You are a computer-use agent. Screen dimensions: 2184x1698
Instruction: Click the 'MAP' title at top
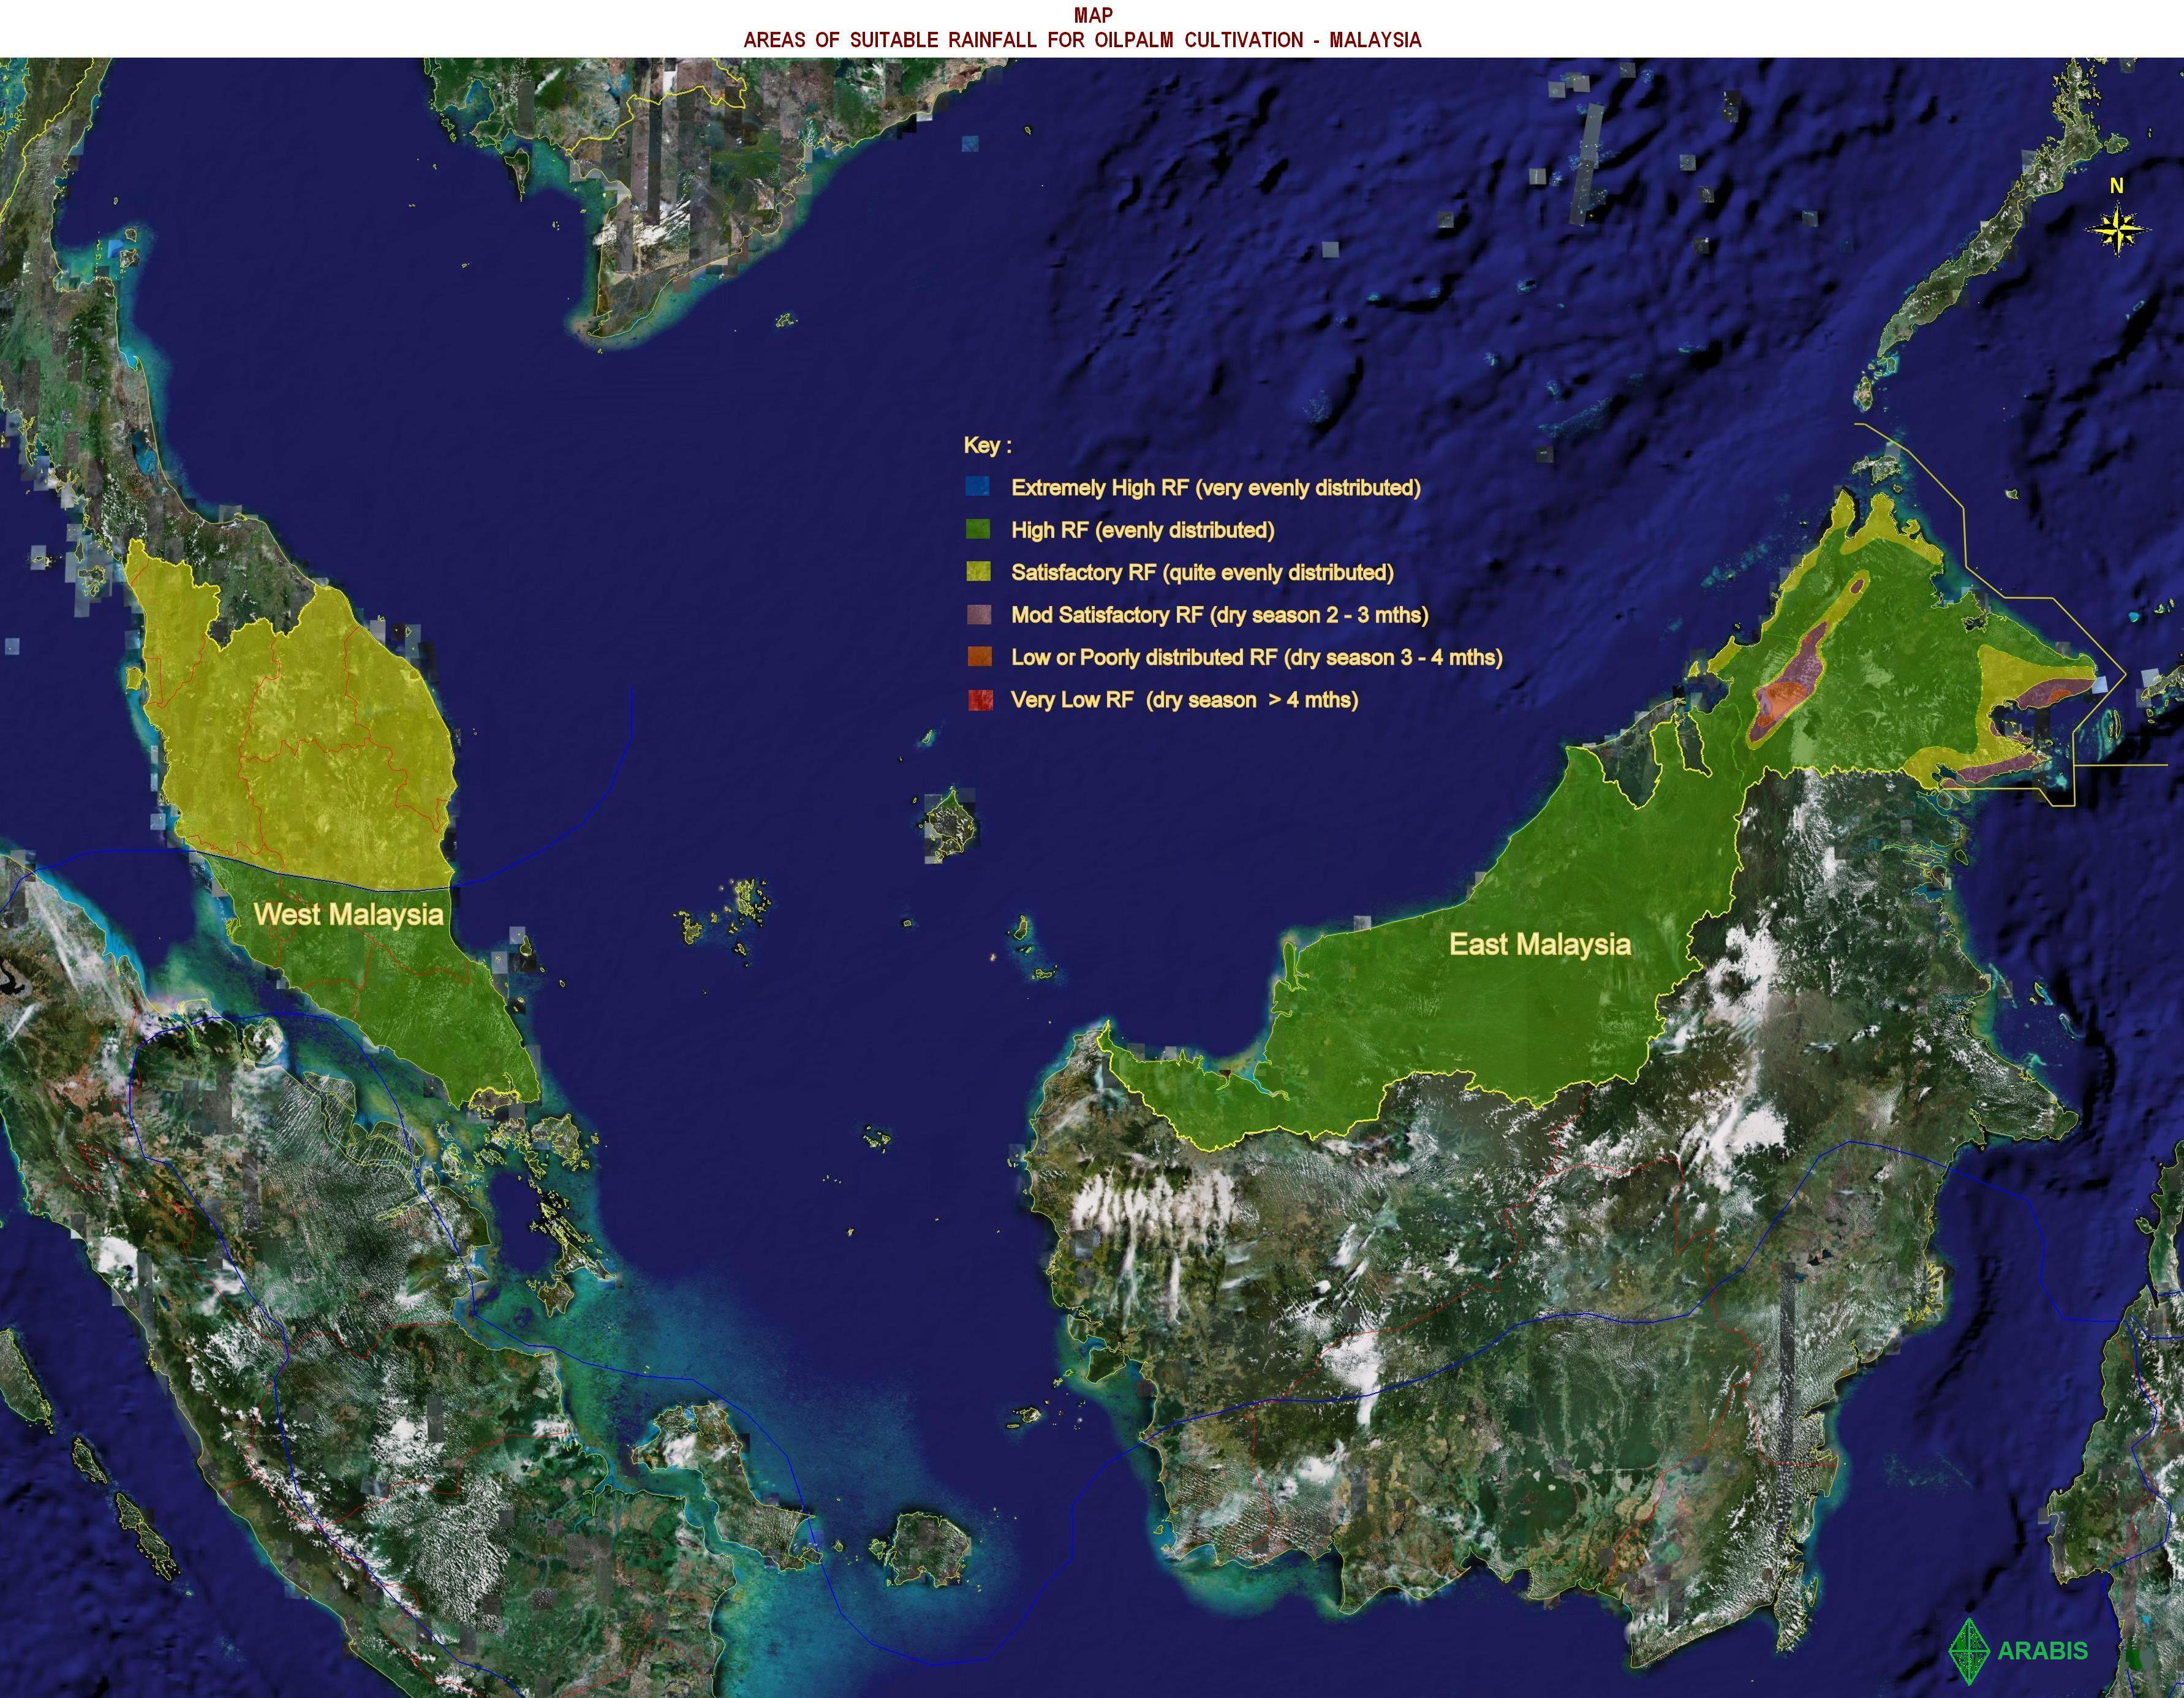pos(1093,15)
